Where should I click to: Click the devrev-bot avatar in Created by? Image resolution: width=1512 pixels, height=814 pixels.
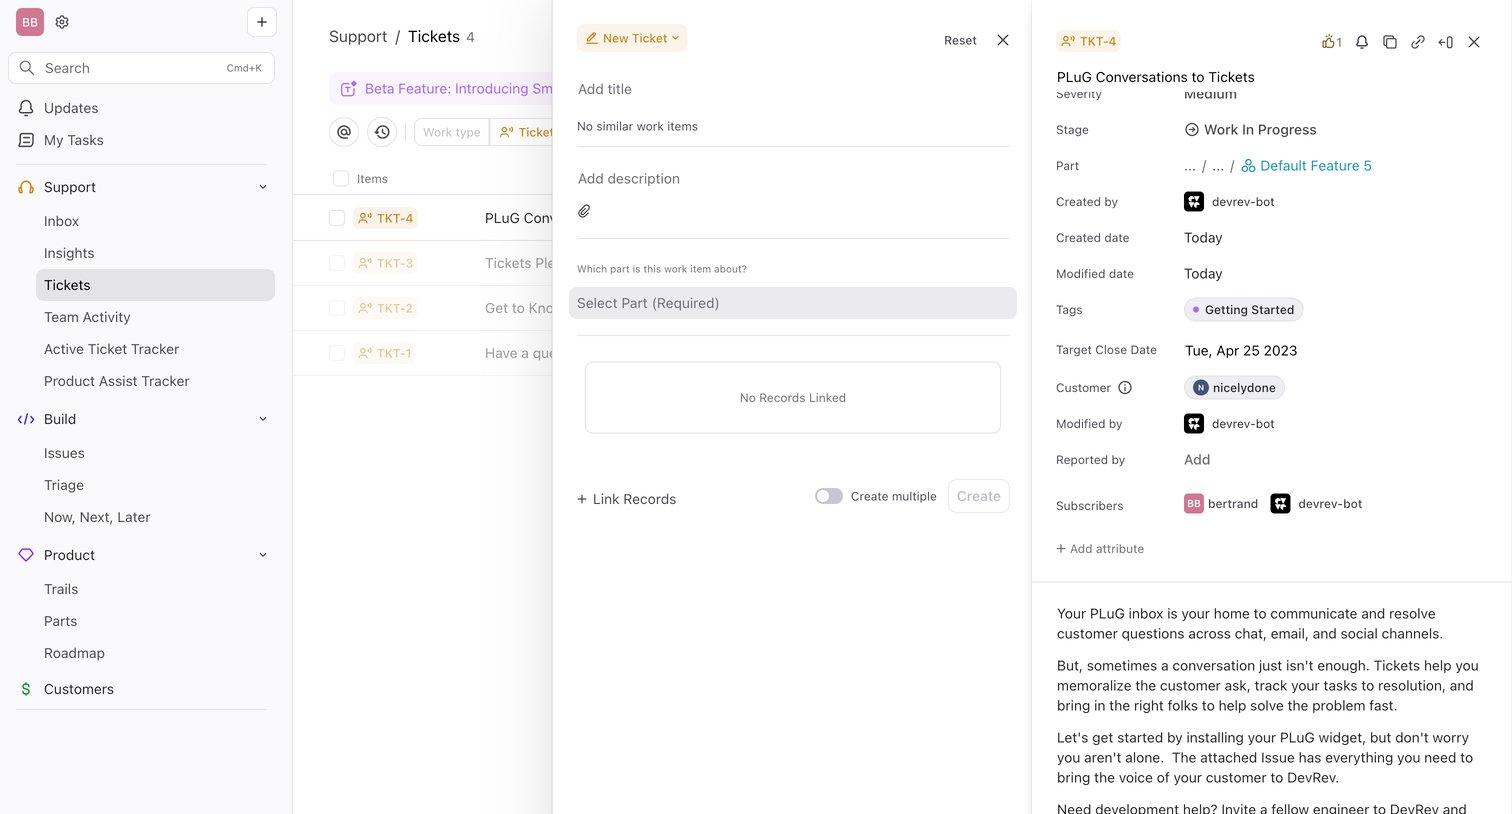point(1194,202)
